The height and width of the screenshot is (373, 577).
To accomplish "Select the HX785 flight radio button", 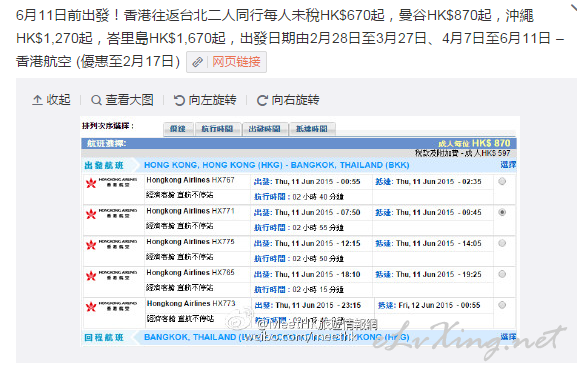I will (502, 274).
